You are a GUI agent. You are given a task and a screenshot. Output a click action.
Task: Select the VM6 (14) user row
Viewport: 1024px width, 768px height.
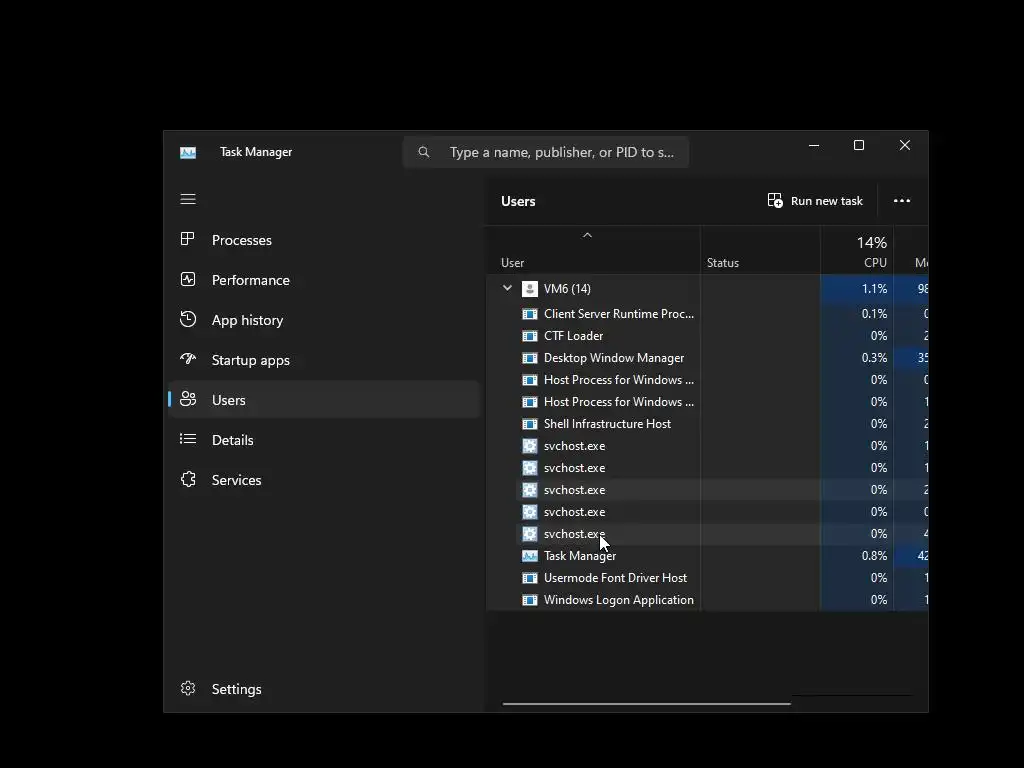point(707,289)
